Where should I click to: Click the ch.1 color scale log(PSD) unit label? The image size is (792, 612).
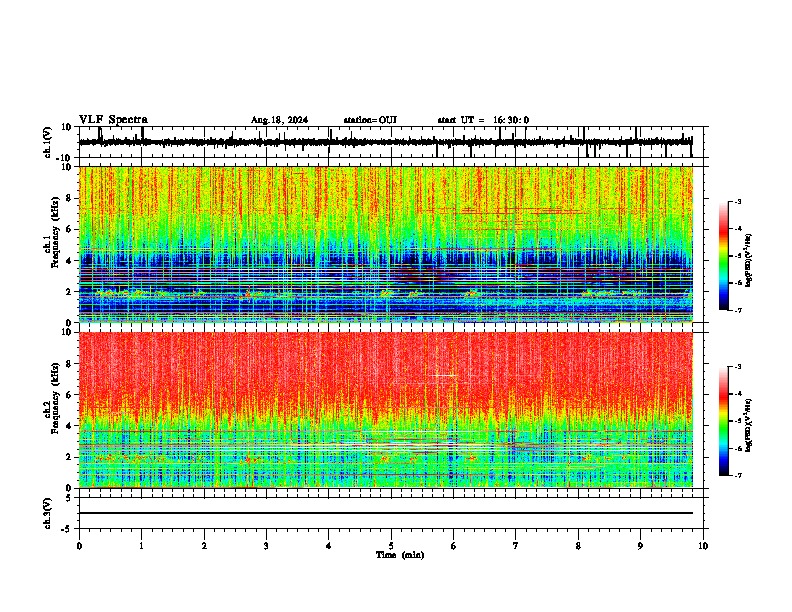(x=749, y=260)
